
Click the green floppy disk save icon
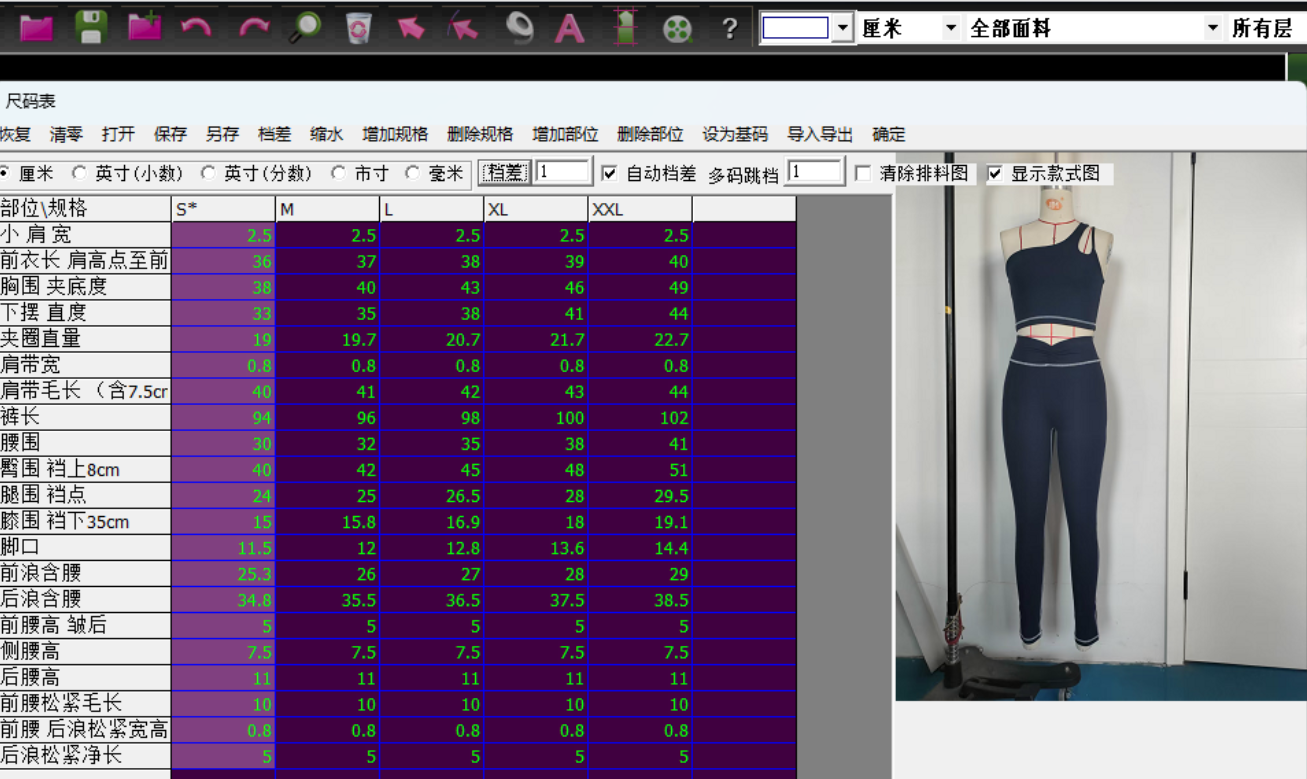pos(91,27)
